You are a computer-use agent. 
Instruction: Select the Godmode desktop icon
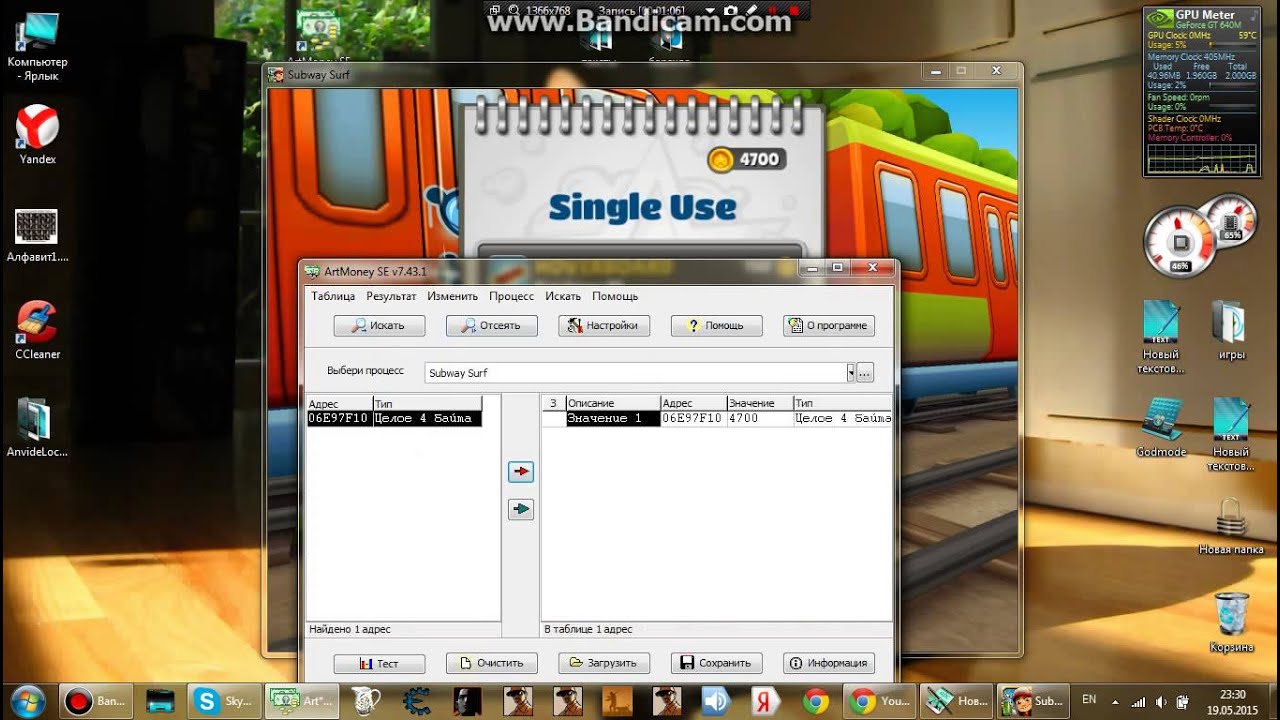[1161, 428]
